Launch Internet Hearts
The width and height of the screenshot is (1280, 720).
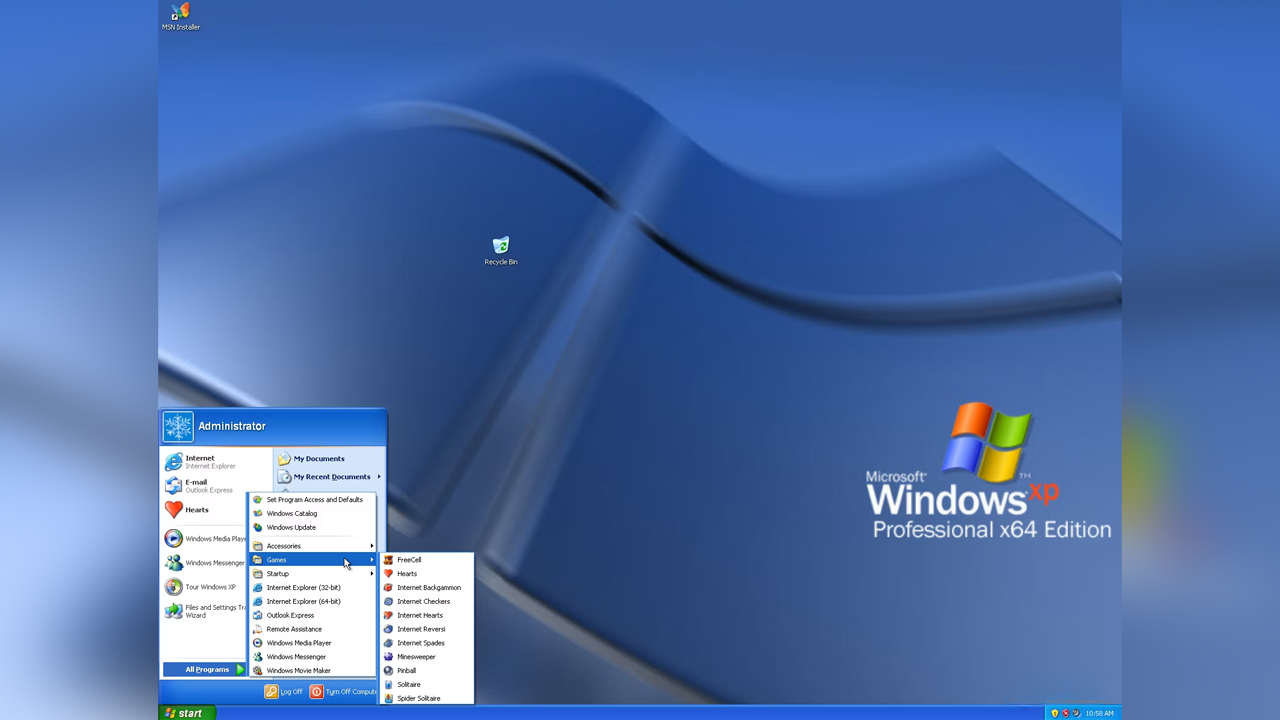click(x=420, y=615)
